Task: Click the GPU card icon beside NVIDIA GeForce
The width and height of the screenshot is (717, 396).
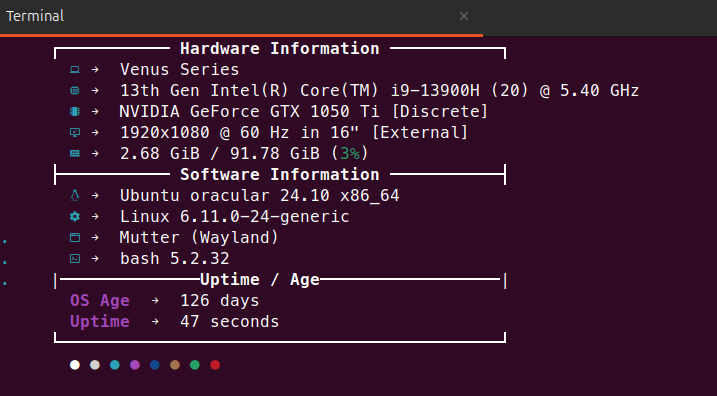Action: tap(75, 112)
